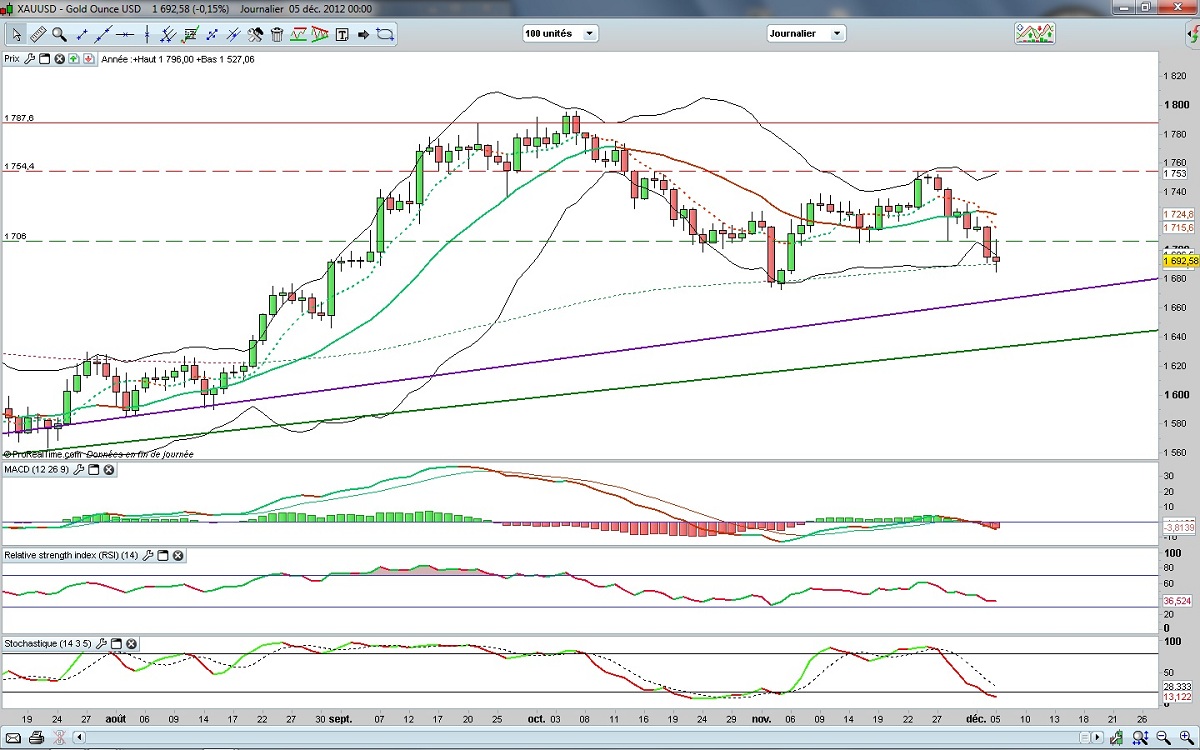Screen dimensions: 1200x750
Task: Click the yellow 1 692,58 current price label
Action: tap(1180, 261)
